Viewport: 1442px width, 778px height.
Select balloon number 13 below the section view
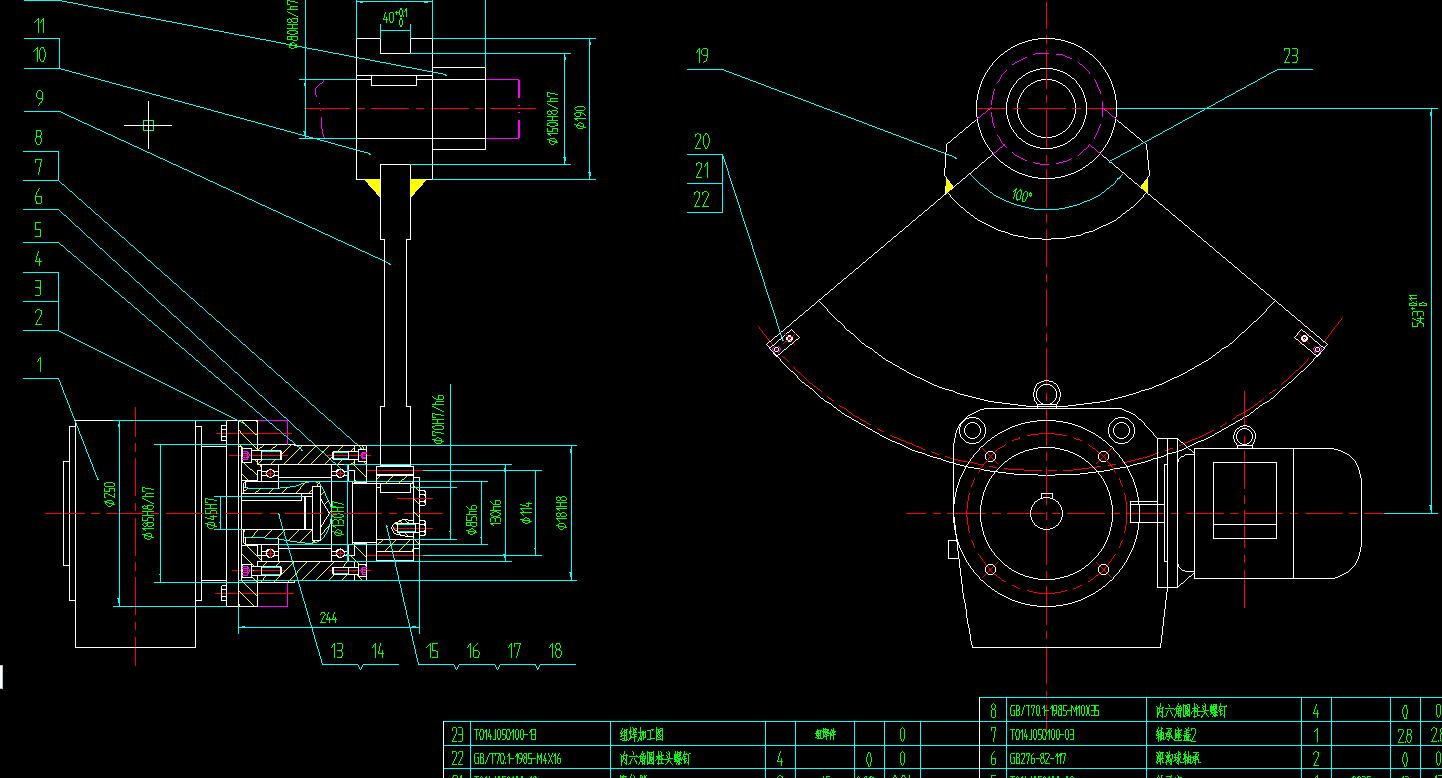click(337, 651)
